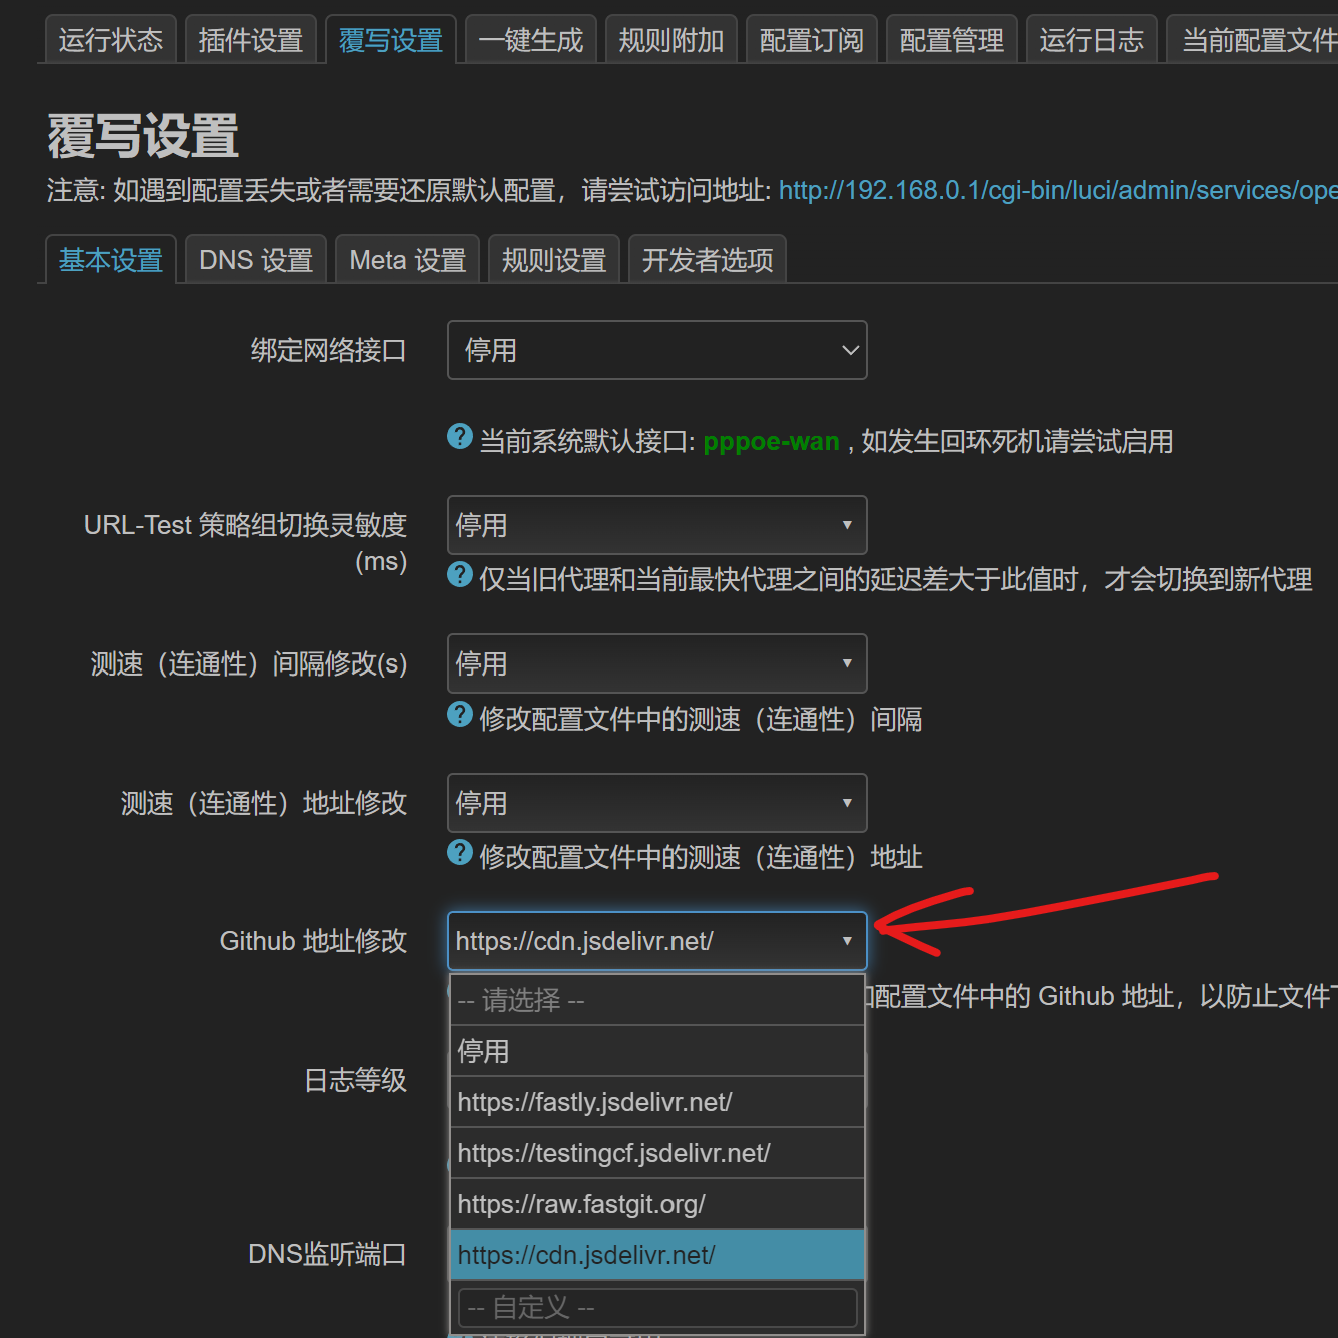Click help icon under URL-Test sensitivity dropdown
This screenshot has width=1338, height=1338.
tap(460, 575)
